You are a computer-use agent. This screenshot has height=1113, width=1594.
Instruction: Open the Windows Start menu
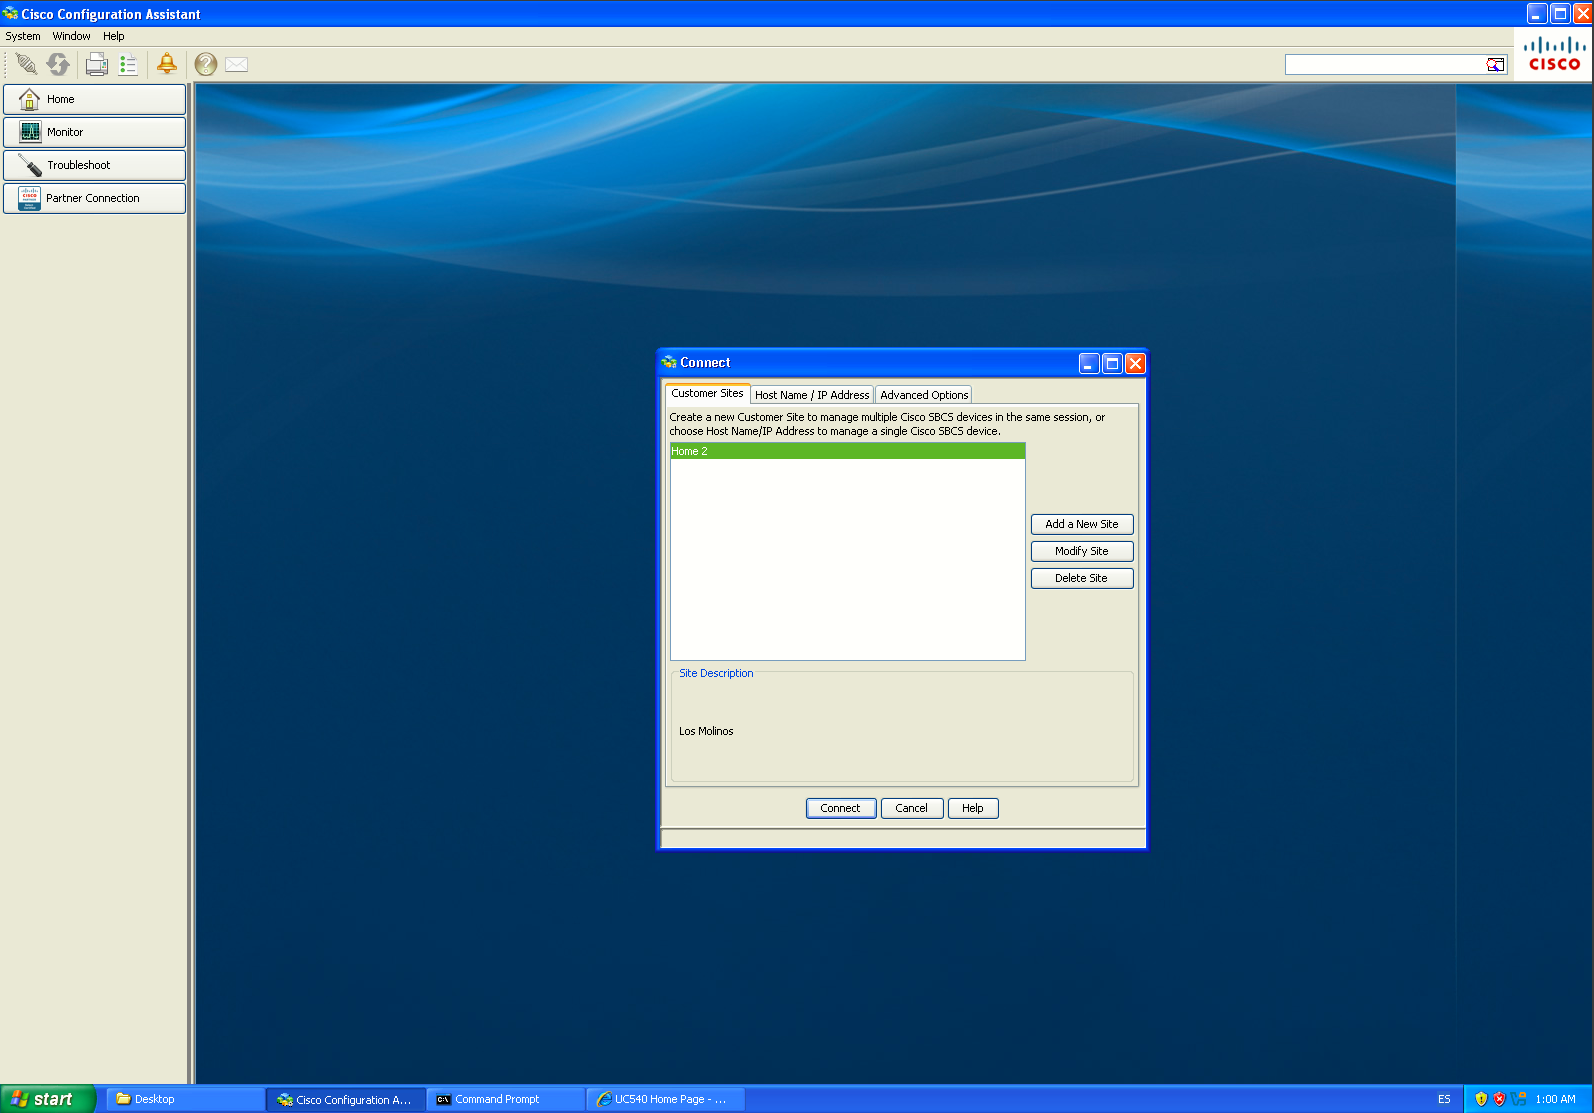coord(48,1099)
